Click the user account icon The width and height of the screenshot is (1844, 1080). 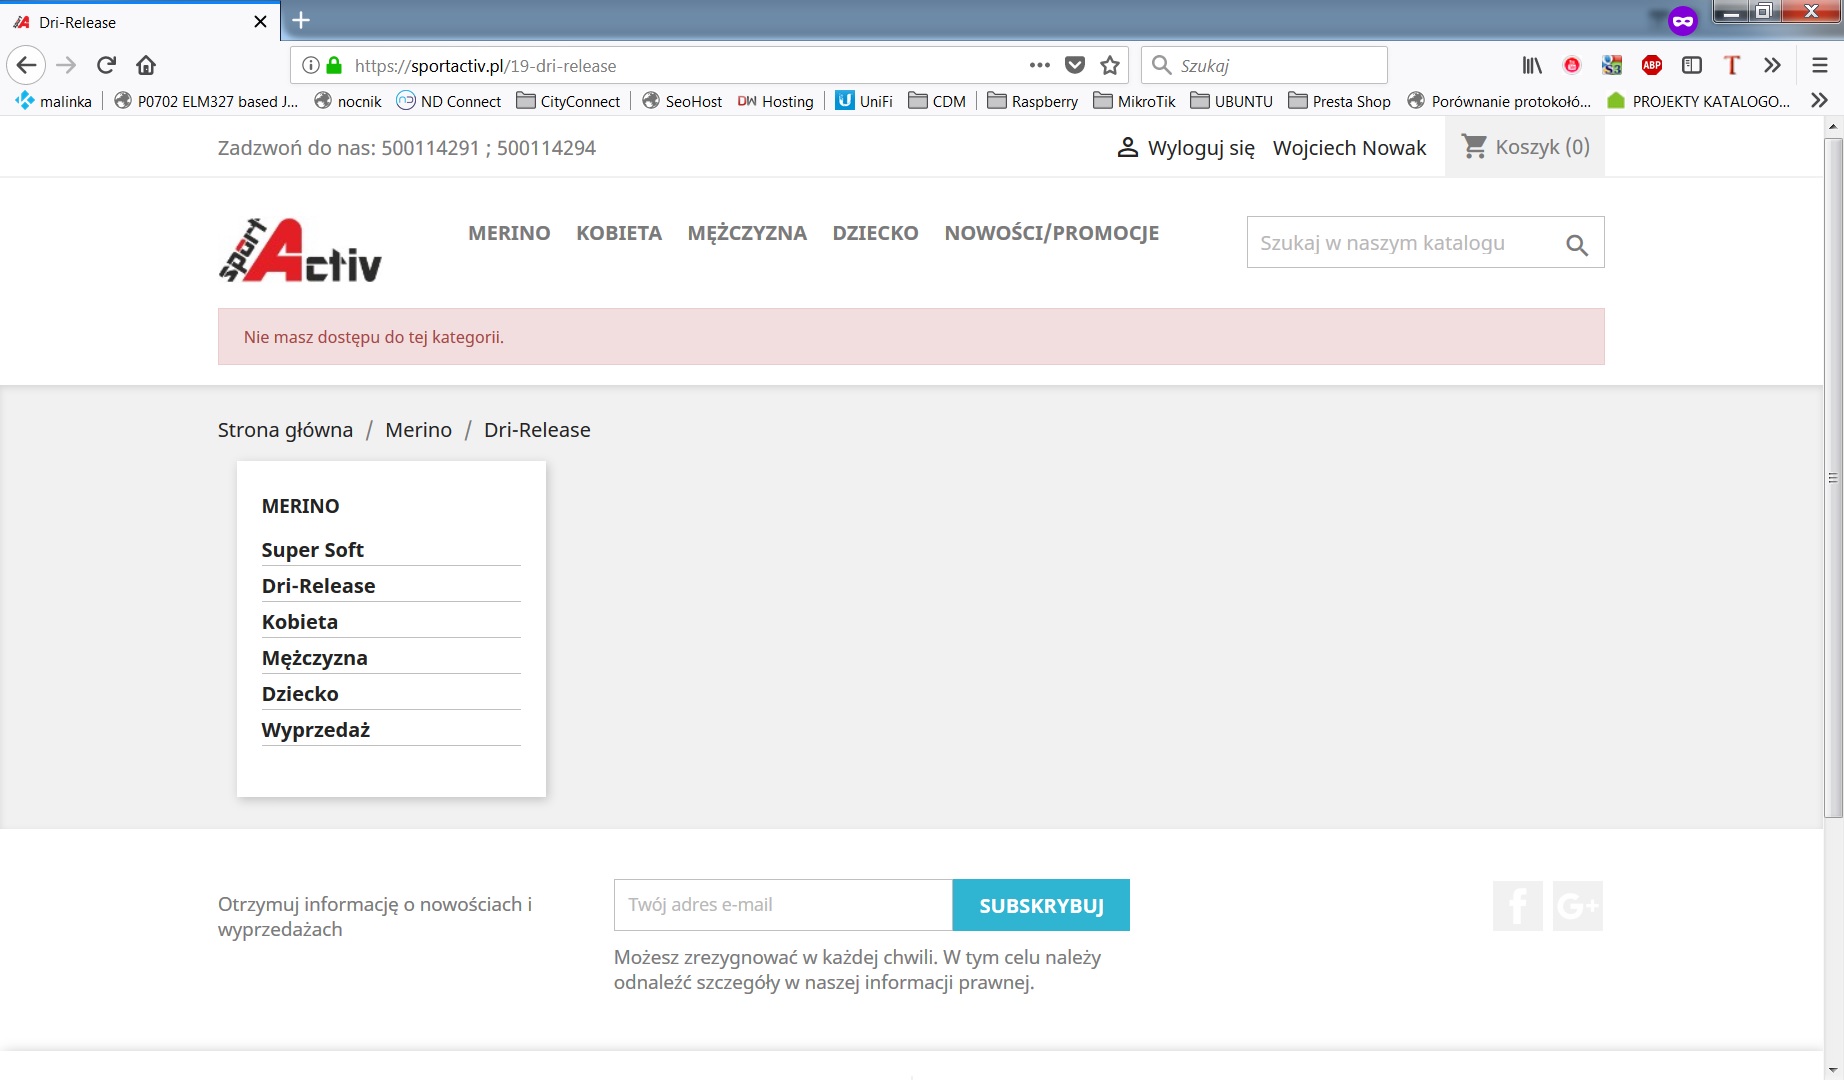[1128, 148]
